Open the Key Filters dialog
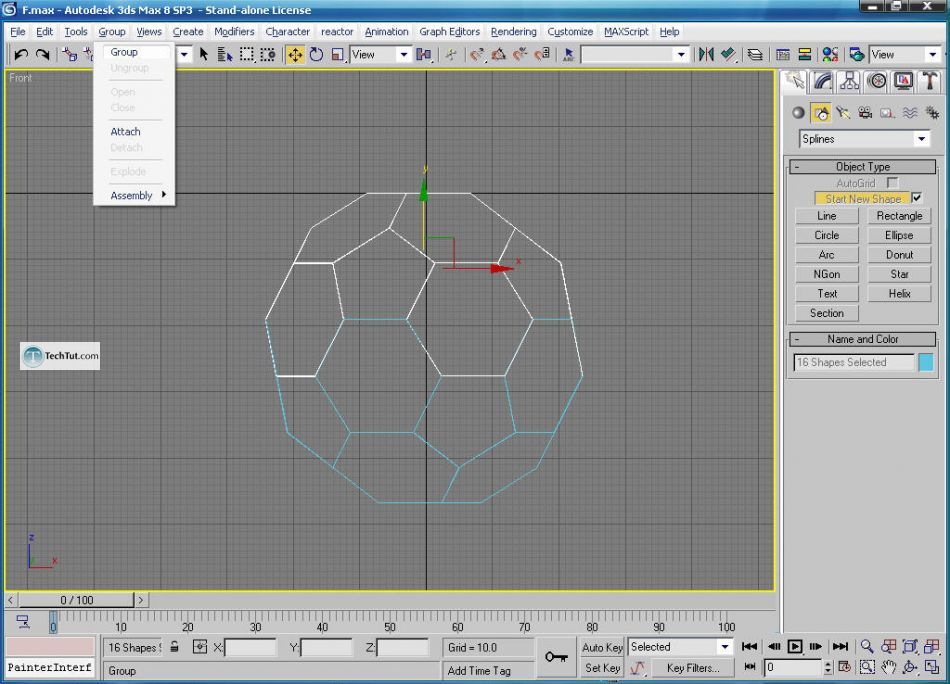950x684 pixels. 693,668
